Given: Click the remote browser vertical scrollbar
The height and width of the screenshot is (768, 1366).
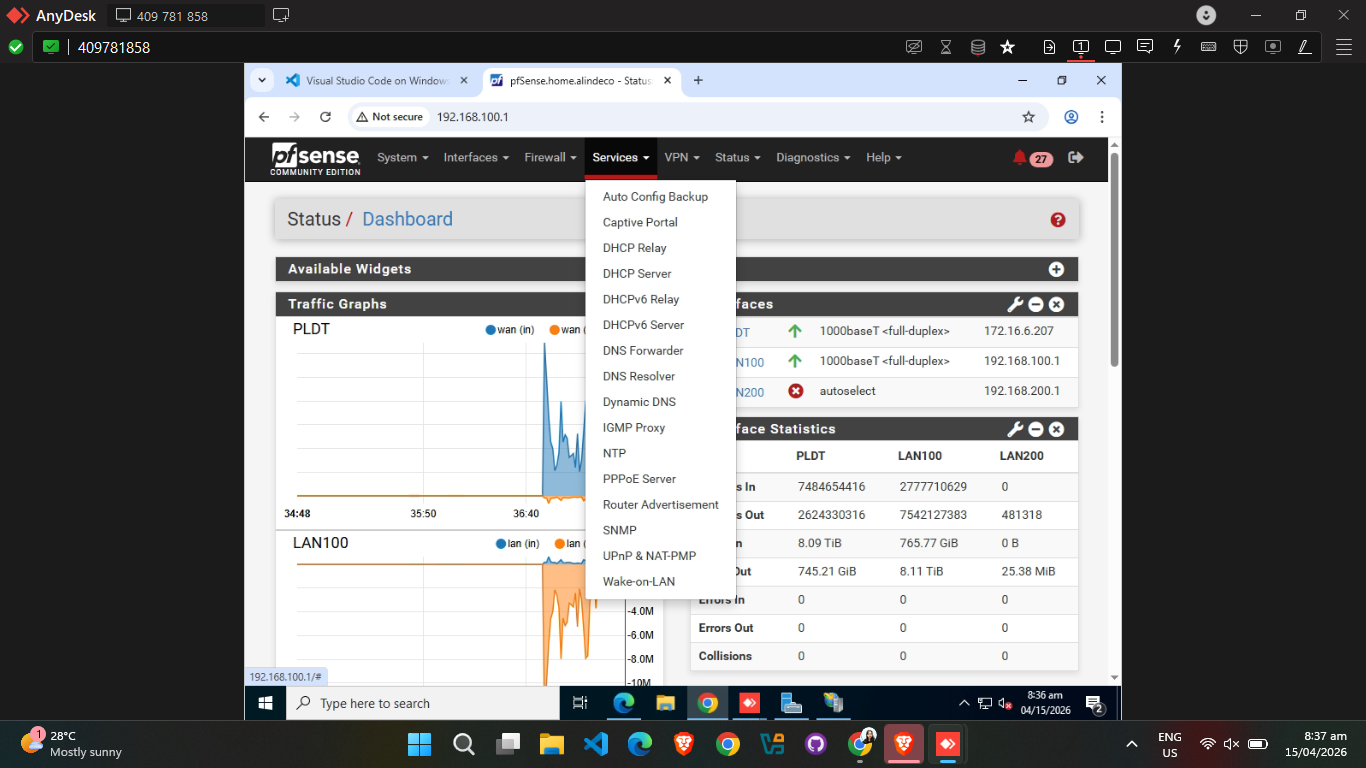Looking at the screenshot, I should click(1114, 260).
